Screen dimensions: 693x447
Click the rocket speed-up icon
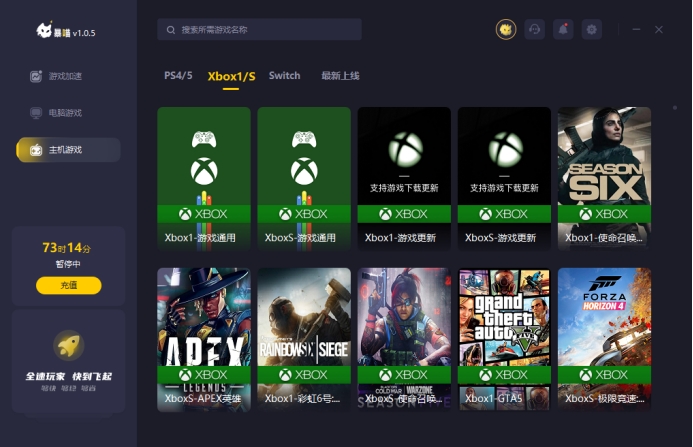pyautogui.click(x=69, y=345)
